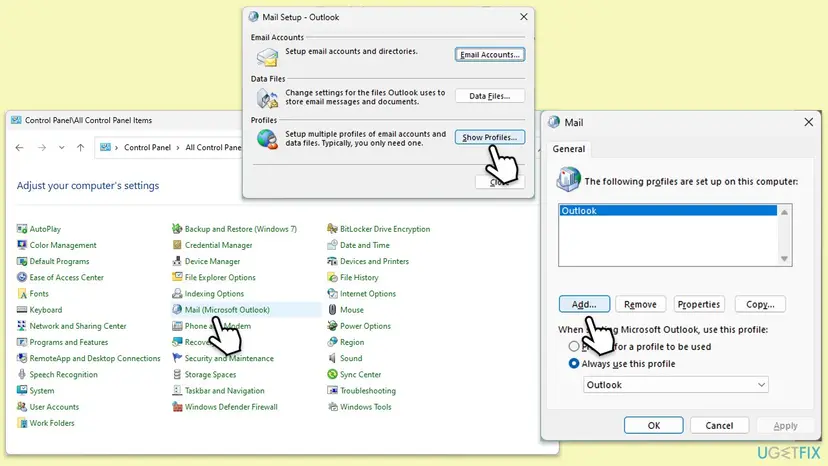Viewport: 828px width, 466px height.
Task: Open Keyboard settings icon
Action: point(22,310)
